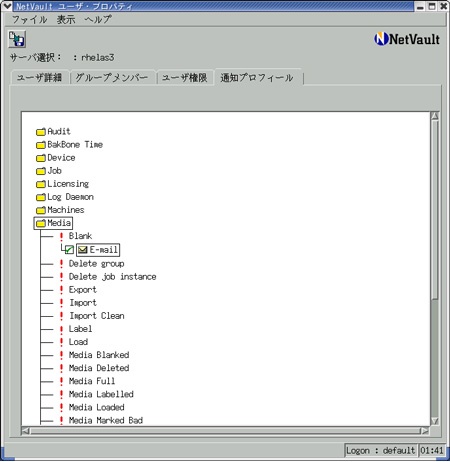Click red exclamation icon beside Media Marked Bad
450x462 pixels.
(x=61, y=420)
